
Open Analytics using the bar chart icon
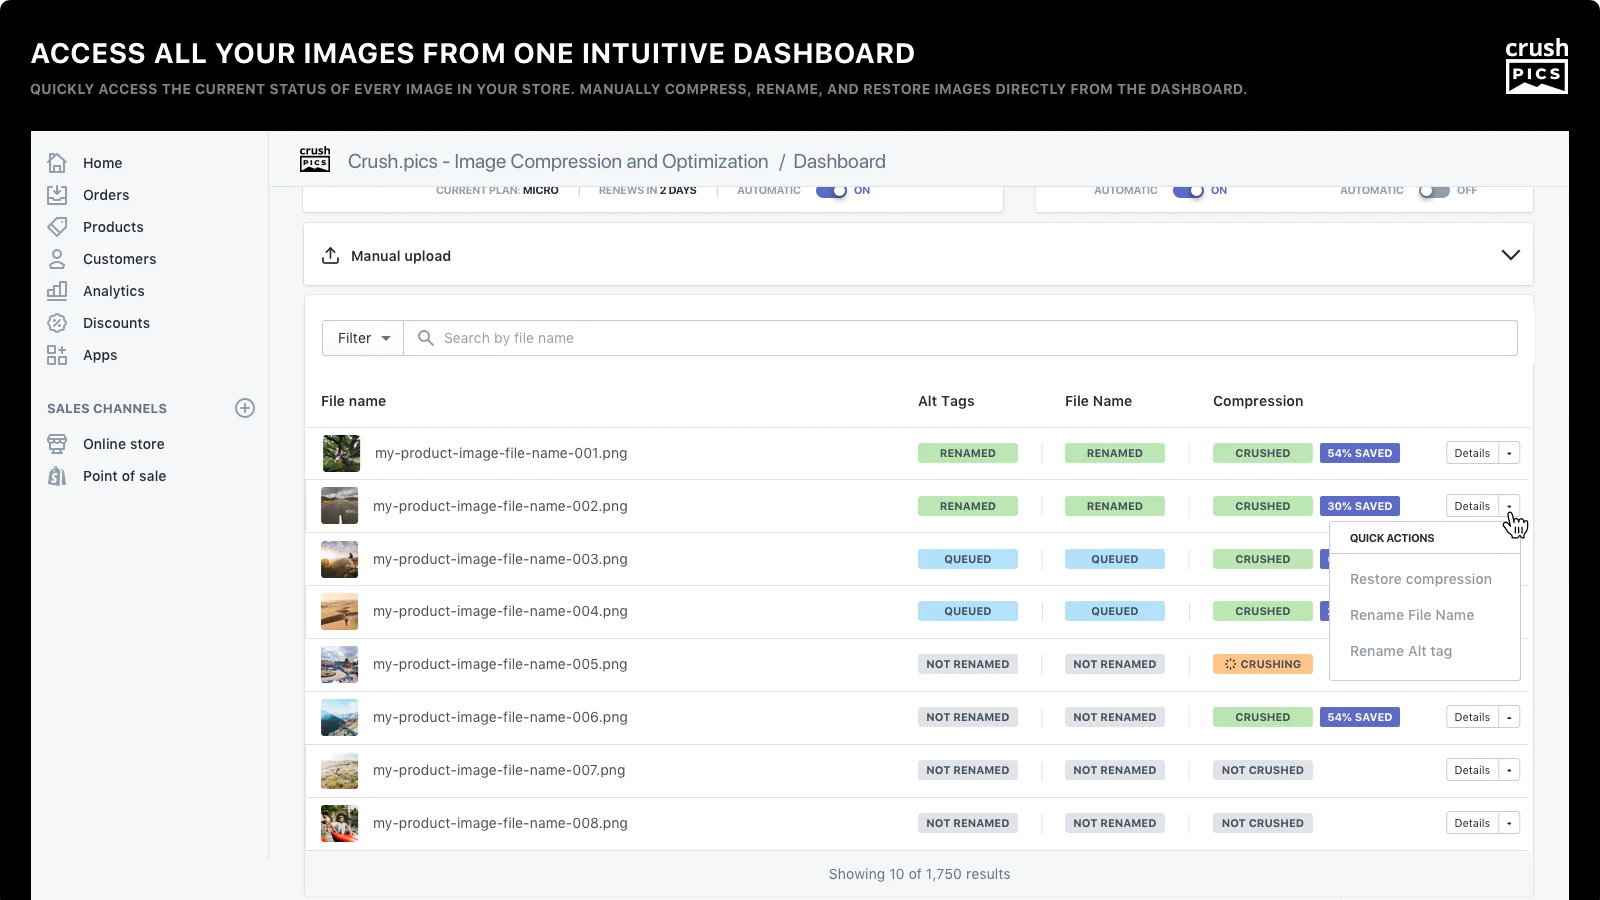57,291
